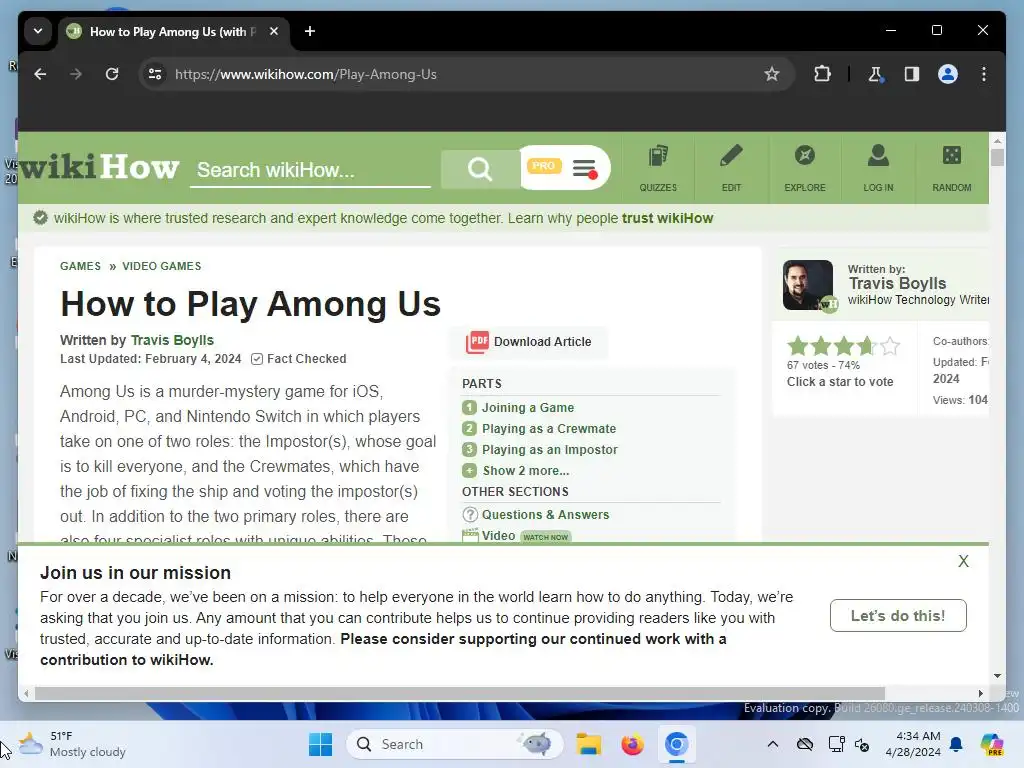This screenshot has width=1024, height=768.
Task: Rate article with the first star
Action: coord(797,345)
